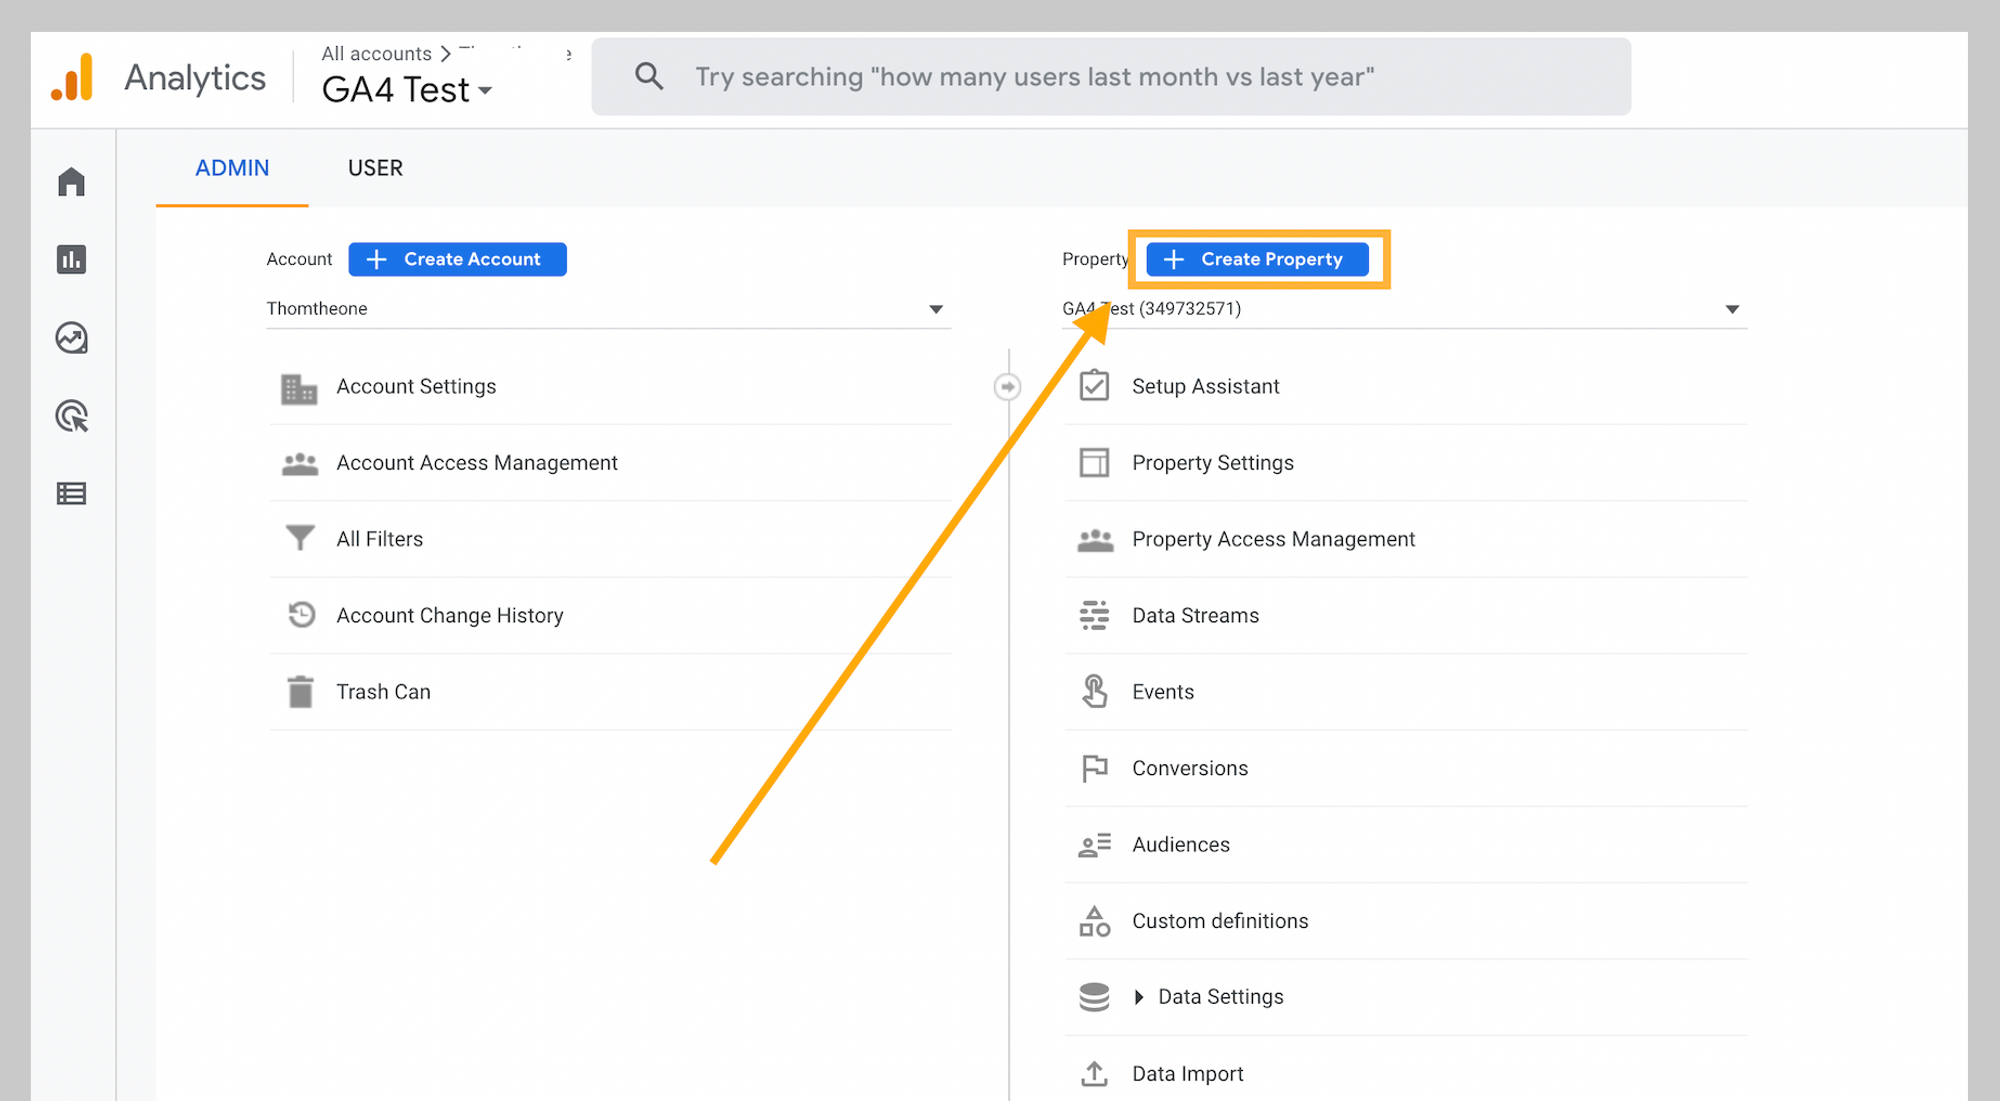2000x1101 pixels.
Task: Open GA4 Test property switcher in header
Action: point(407,91)
